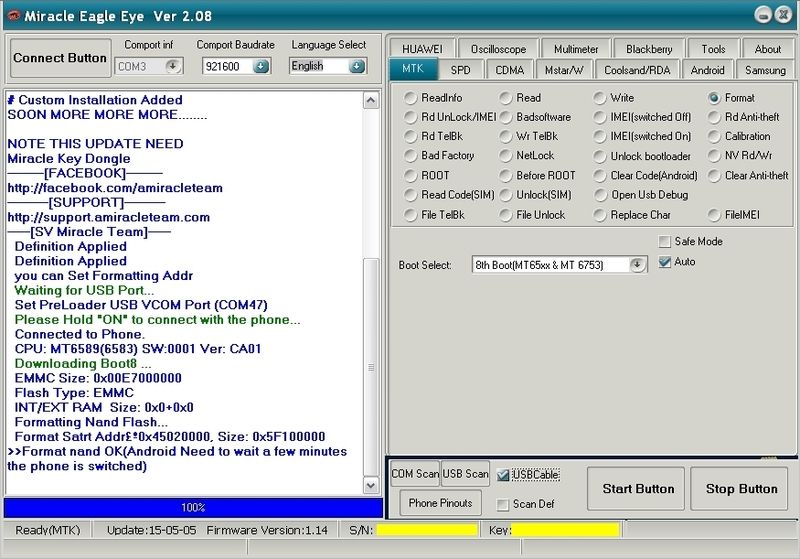Click the blue 100% progress bar
This screenshot has width=800, height=559.
193,507
